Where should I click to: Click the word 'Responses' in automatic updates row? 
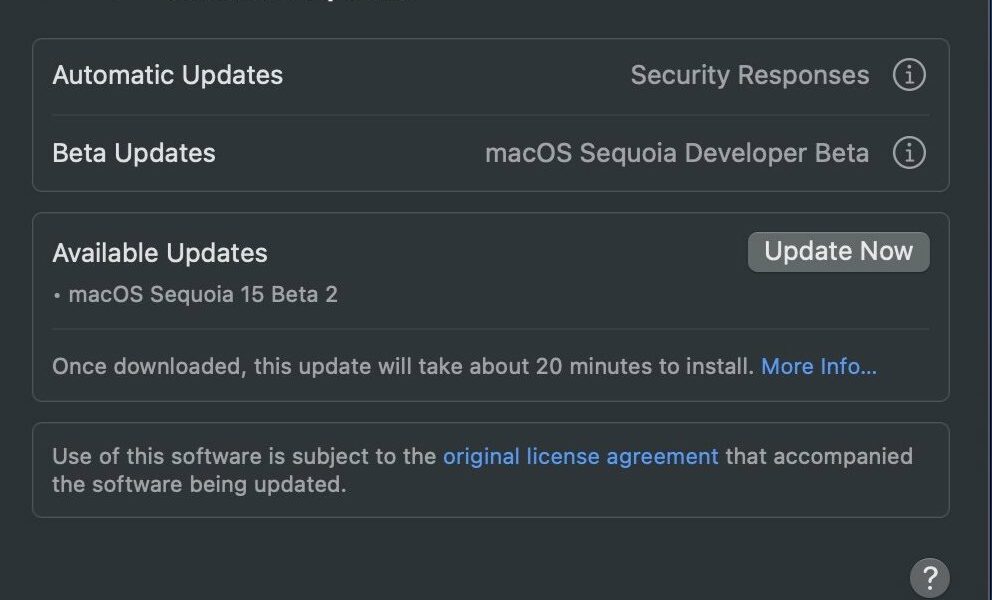[x=803, y=76]
